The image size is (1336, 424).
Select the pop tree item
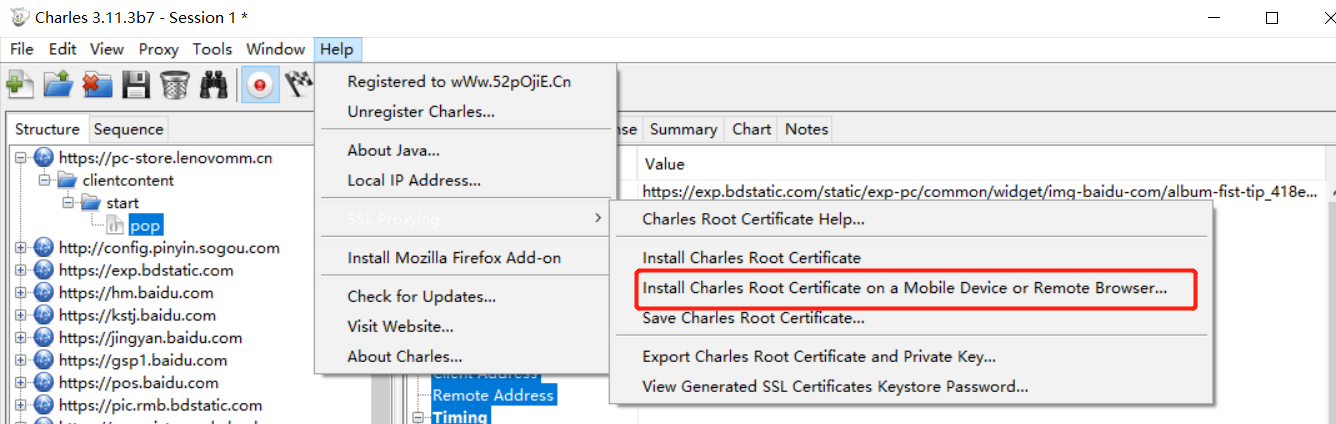pos(145,226)
